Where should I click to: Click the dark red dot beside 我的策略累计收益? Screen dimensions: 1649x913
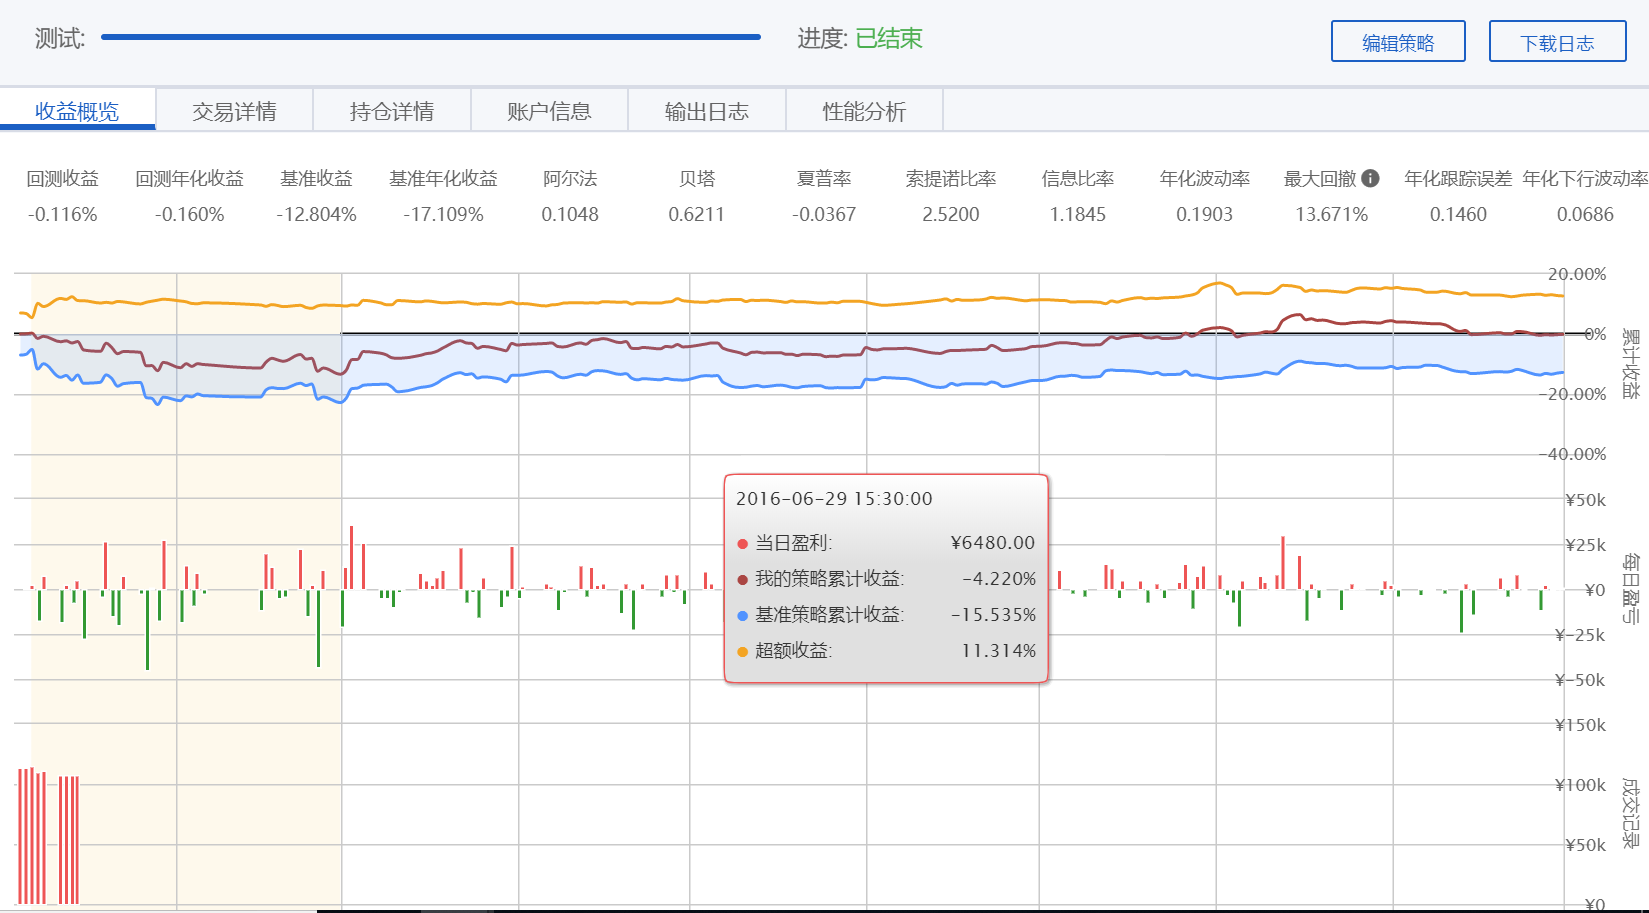pyautogui.click(x=742, y=580)
